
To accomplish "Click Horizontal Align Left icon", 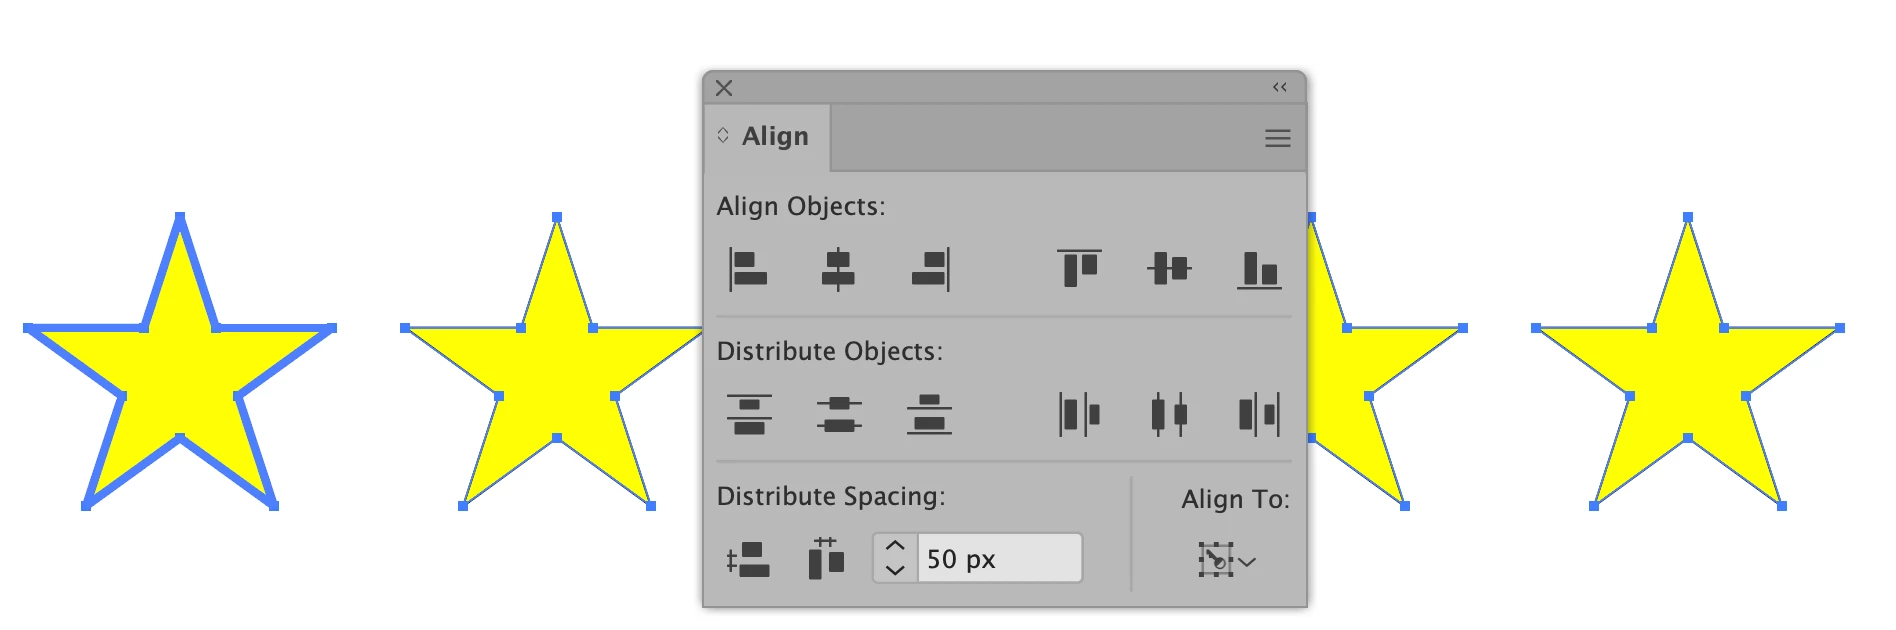I will (x=748, y=270).
